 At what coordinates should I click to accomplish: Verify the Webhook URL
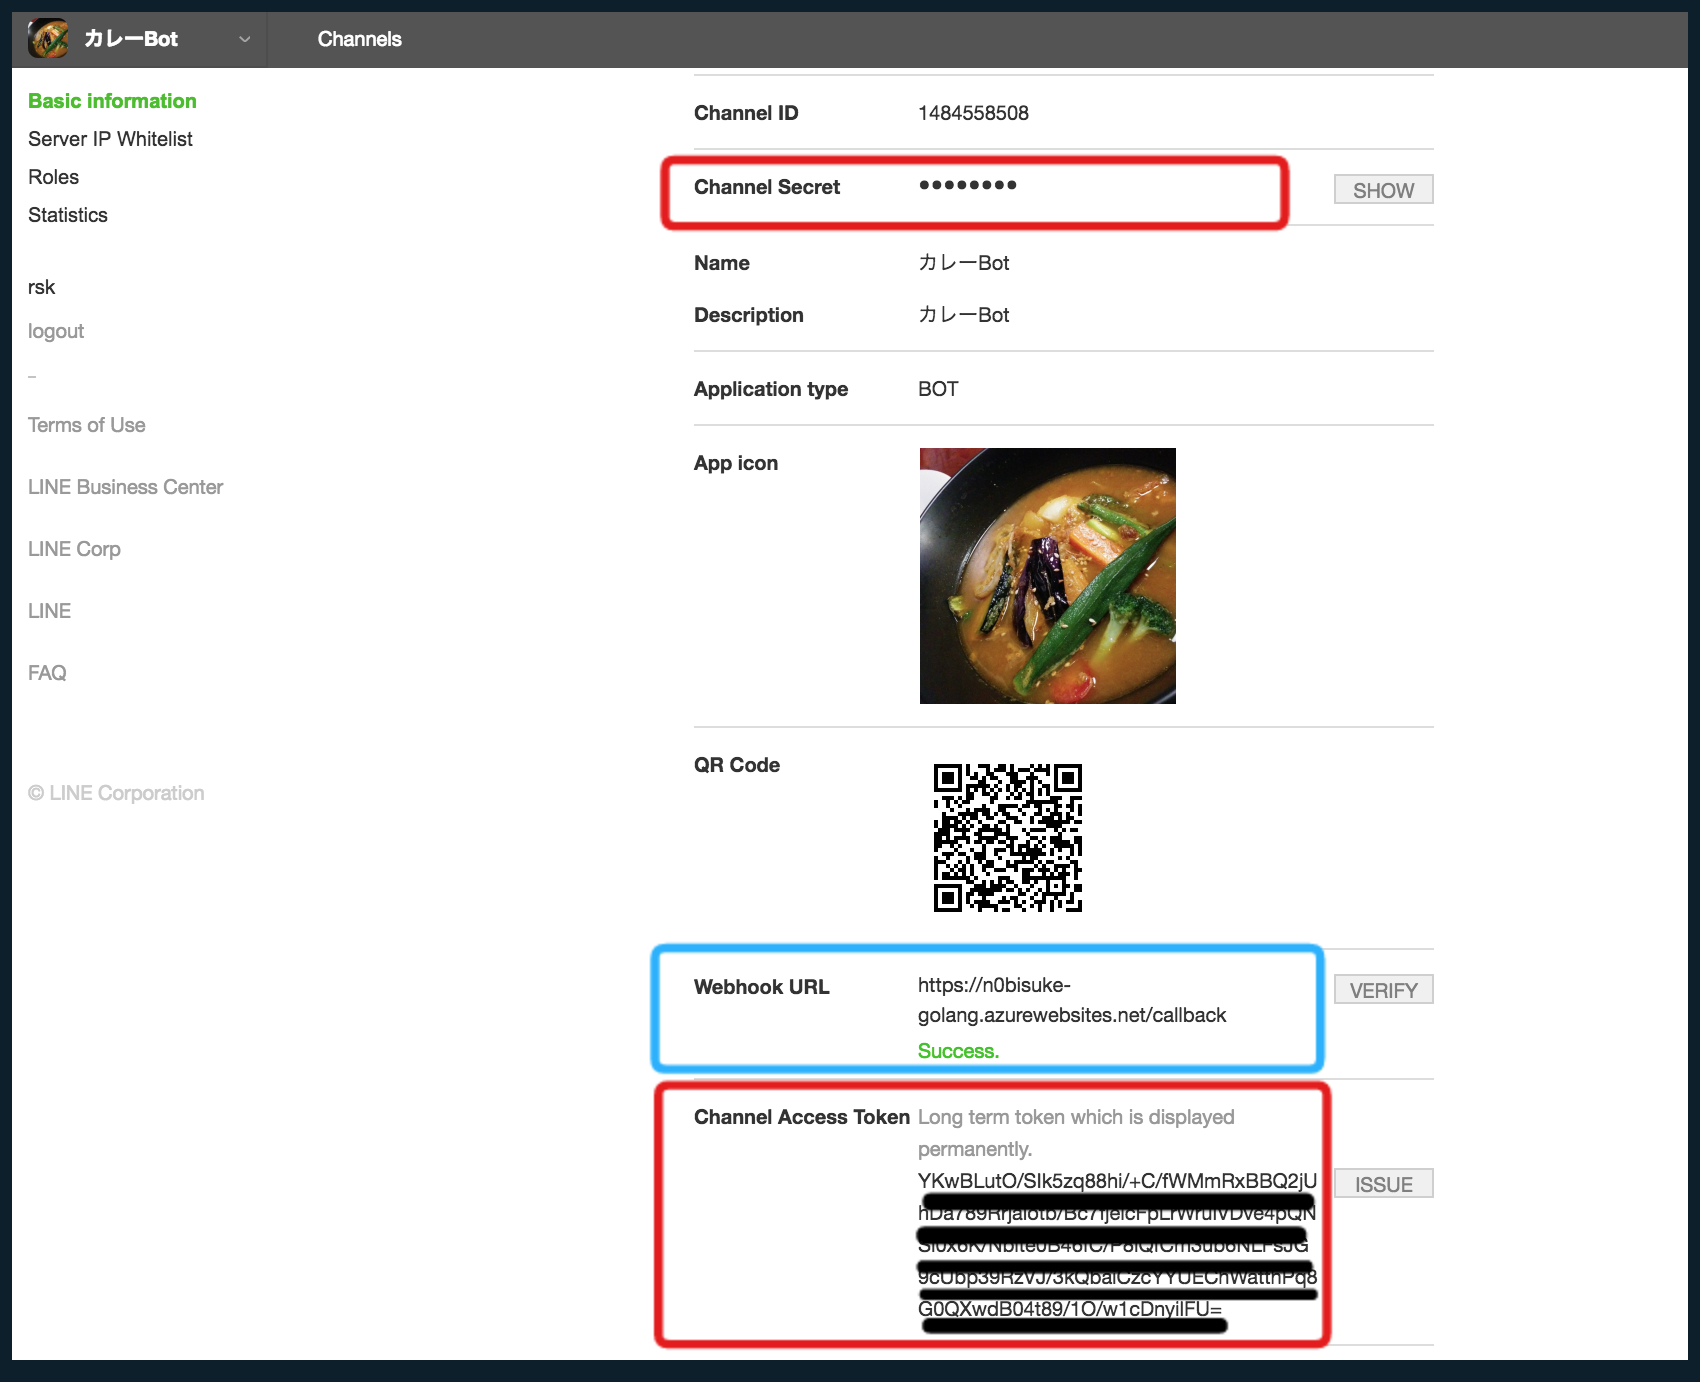pyautogui.click(x=1383, y=988)
